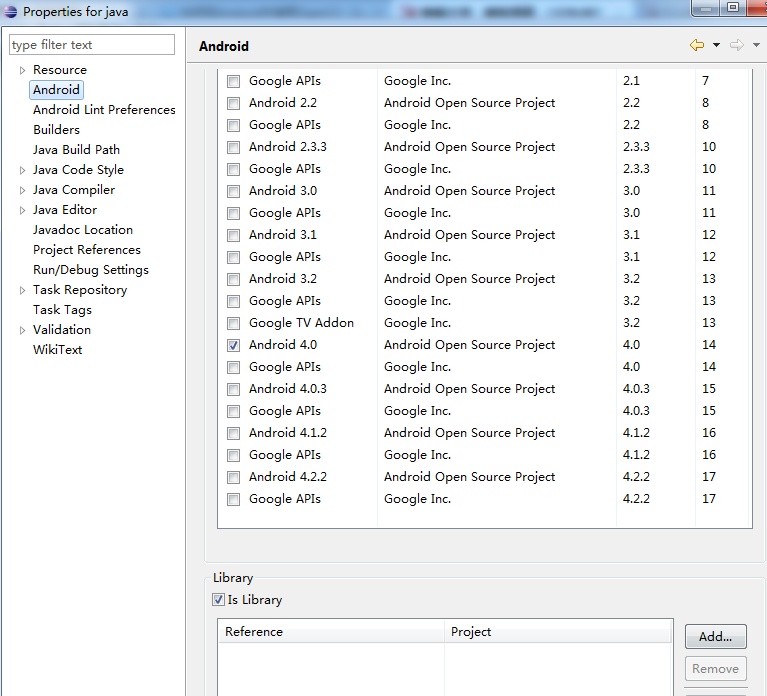The width and height of the screenshot is (767, 696).
Task: Open the back history dropdown arrow
Action: [x=716, y=45]
